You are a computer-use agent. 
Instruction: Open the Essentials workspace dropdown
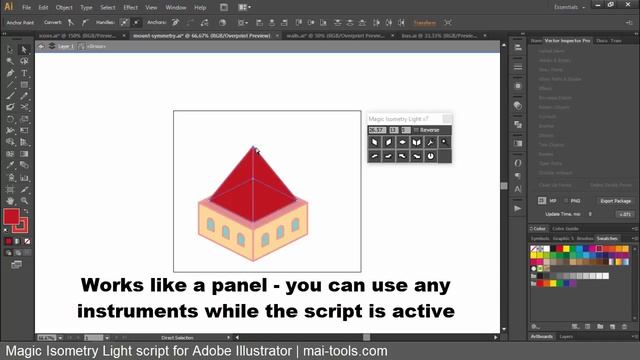pyautogui.click(x=570, y=7)
